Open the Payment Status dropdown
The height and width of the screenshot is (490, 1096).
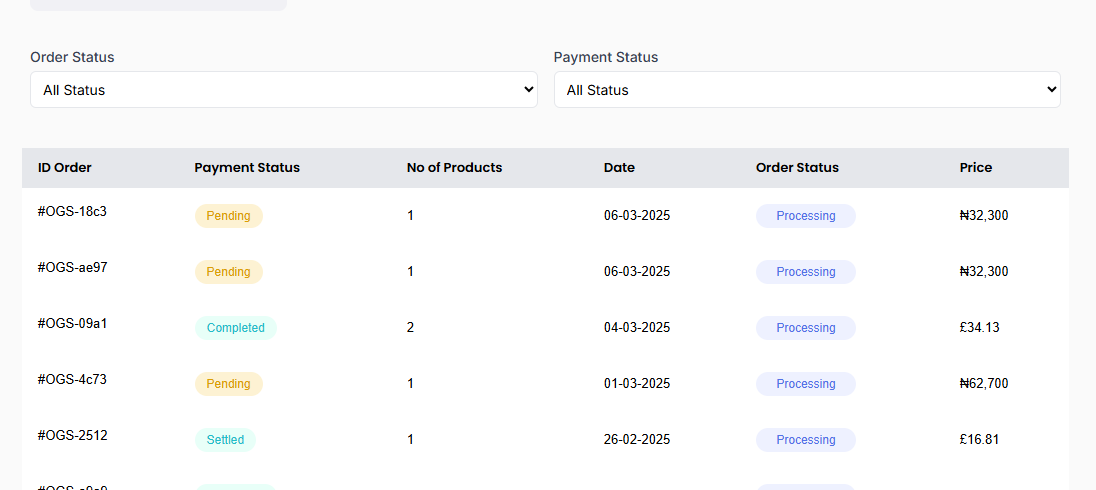click(x=806, y=90)
